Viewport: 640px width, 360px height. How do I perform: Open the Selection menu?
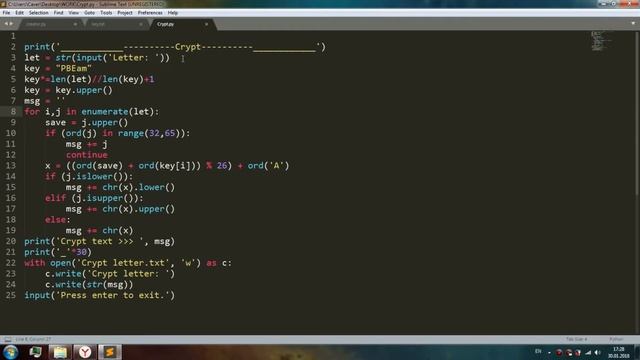pos(38,13)
